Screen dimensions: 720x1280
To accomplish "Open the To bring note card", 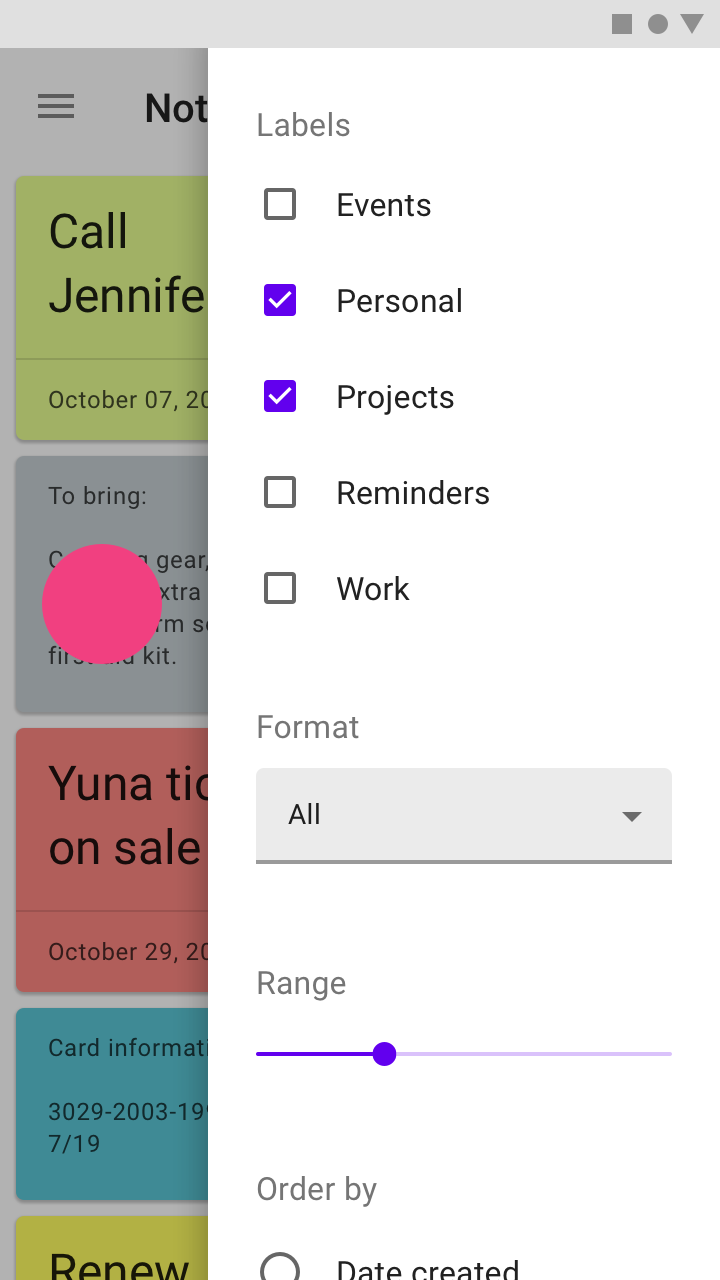I will 112,584.
